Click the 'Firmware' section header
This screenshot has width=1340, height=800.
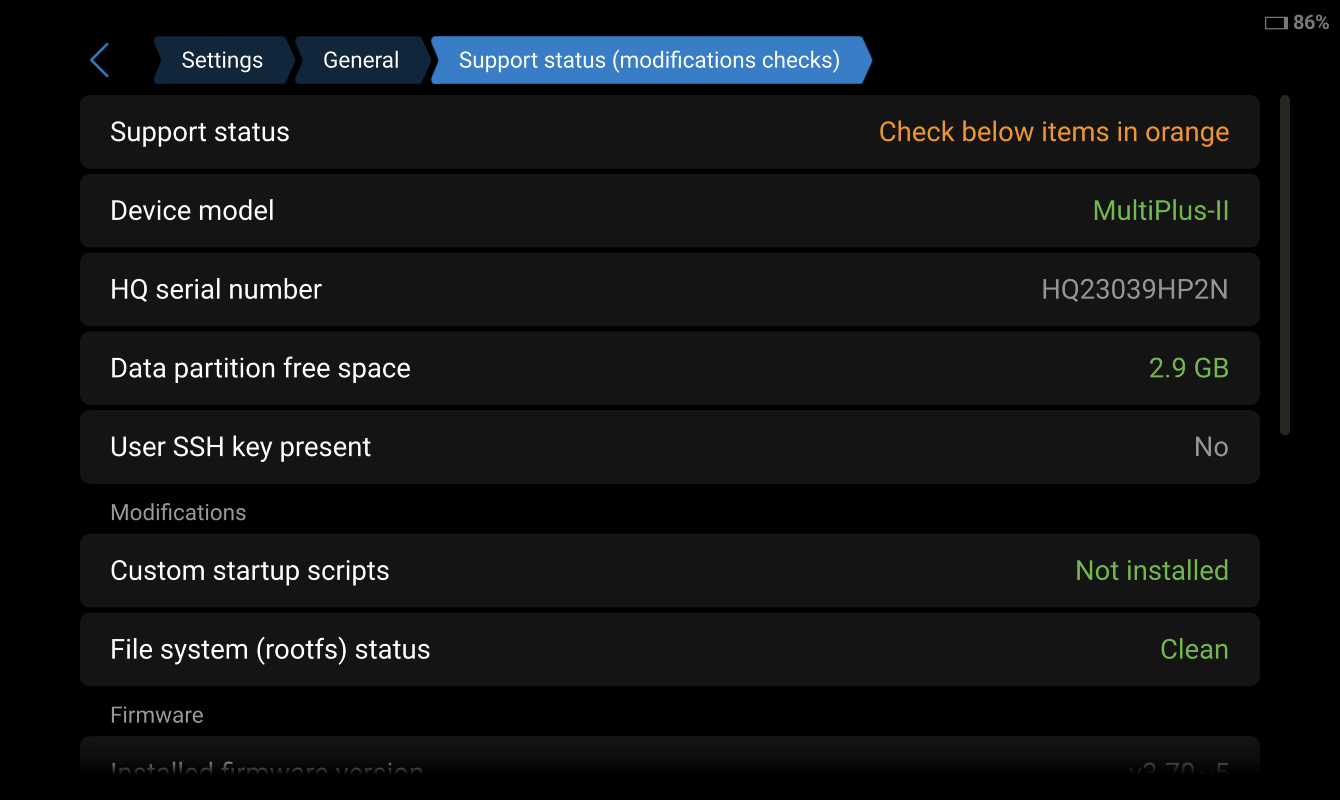point(157,715)
